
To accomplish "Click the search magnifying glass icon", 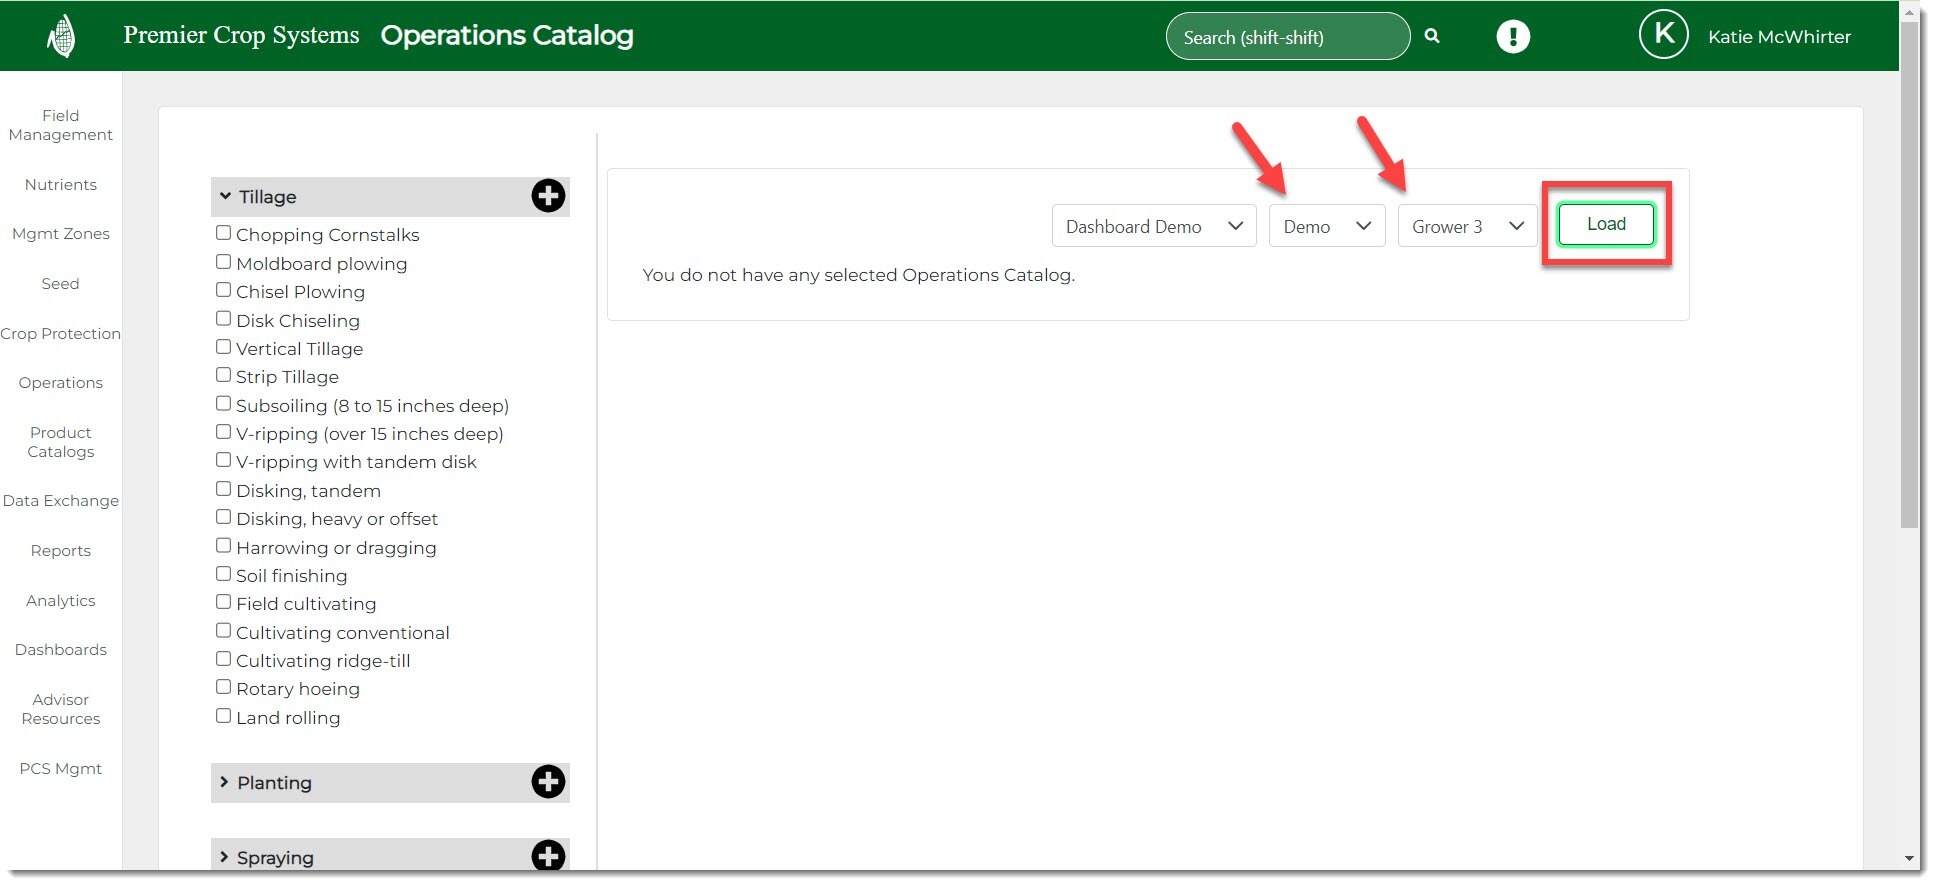I will pos(1432,36).
